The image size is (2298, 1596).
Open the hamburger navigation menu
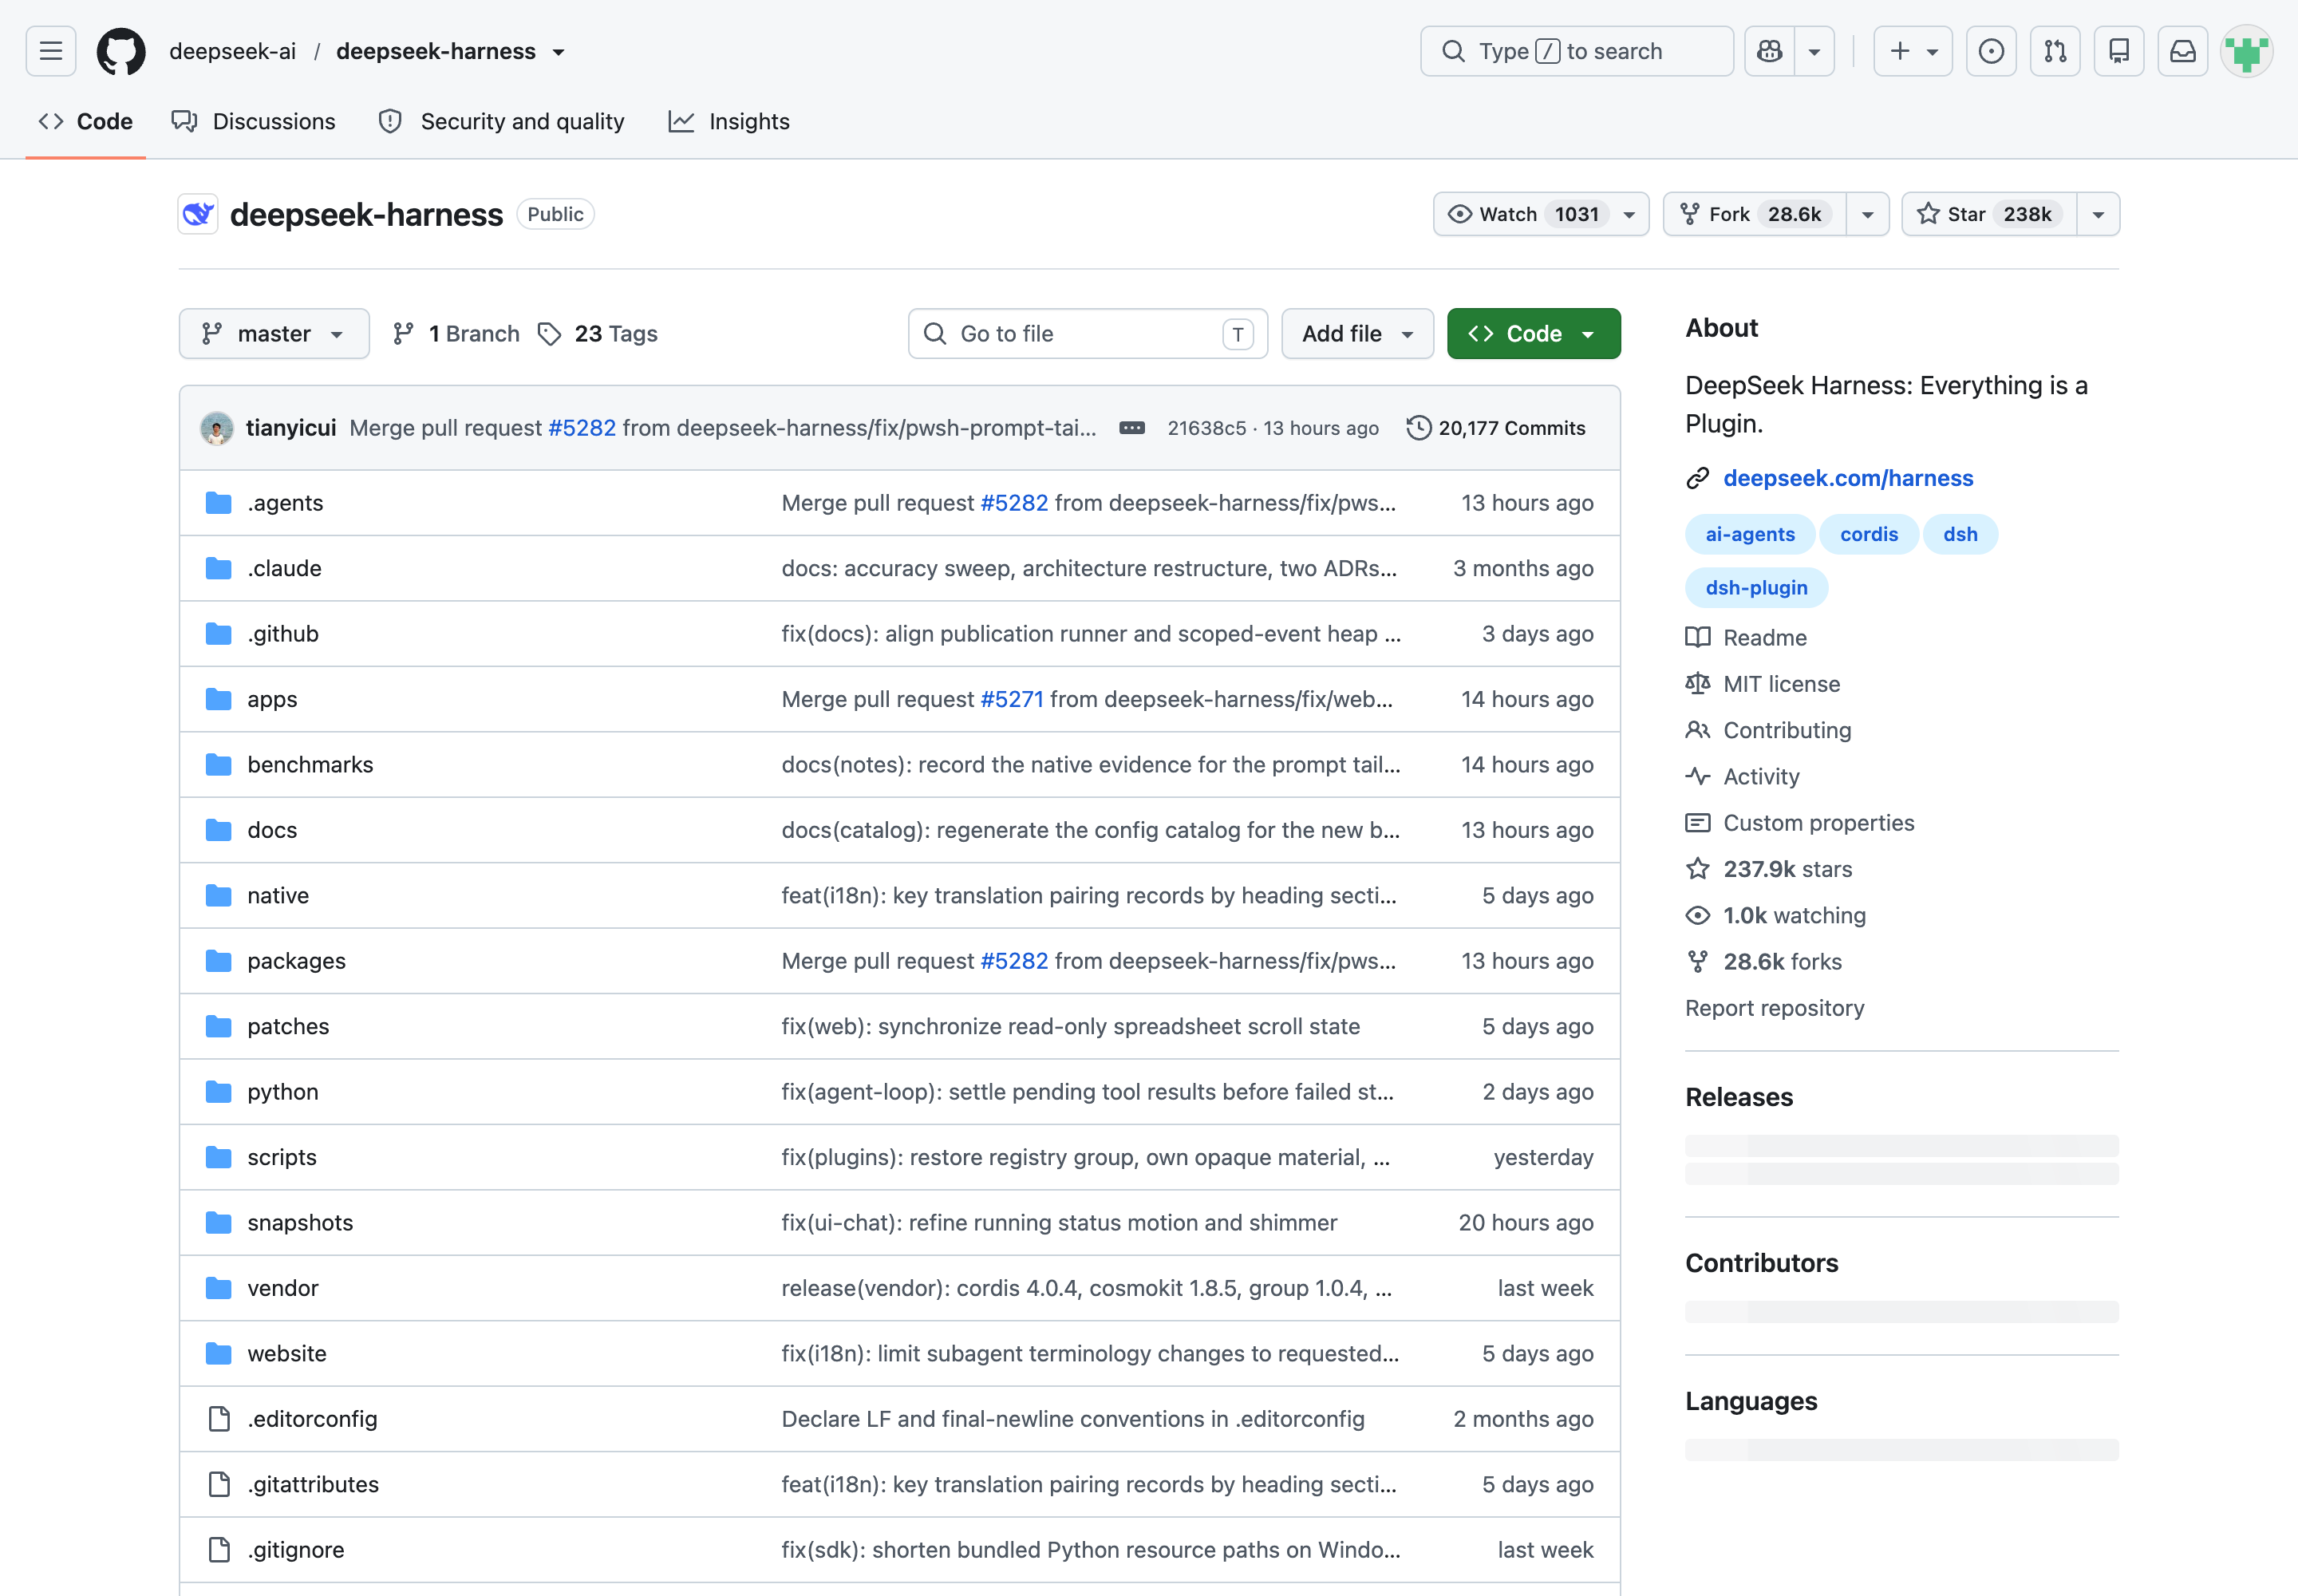[51, 51]
